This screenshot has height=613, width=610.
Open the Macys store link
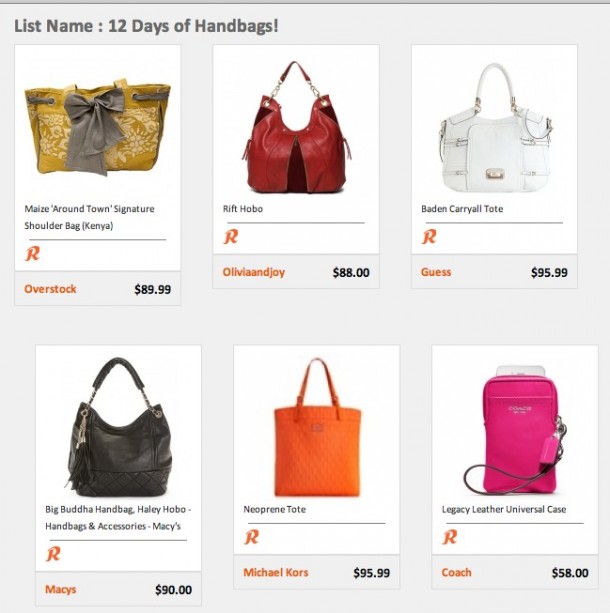(61, 589)
